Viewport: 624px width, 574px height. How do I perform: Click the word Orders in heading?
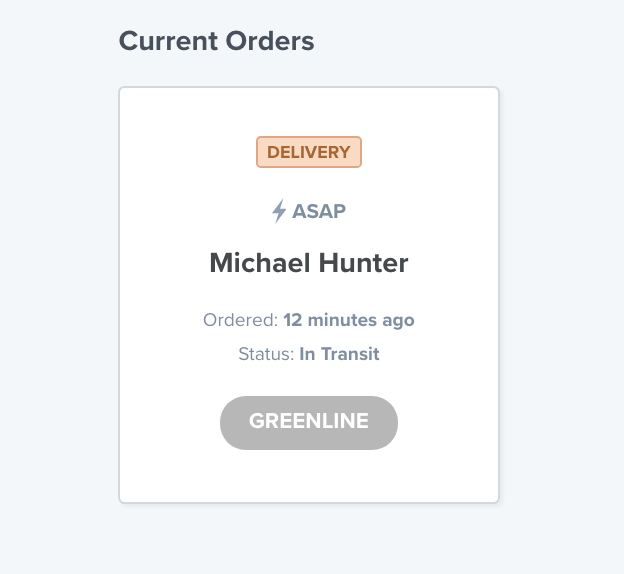270,41
